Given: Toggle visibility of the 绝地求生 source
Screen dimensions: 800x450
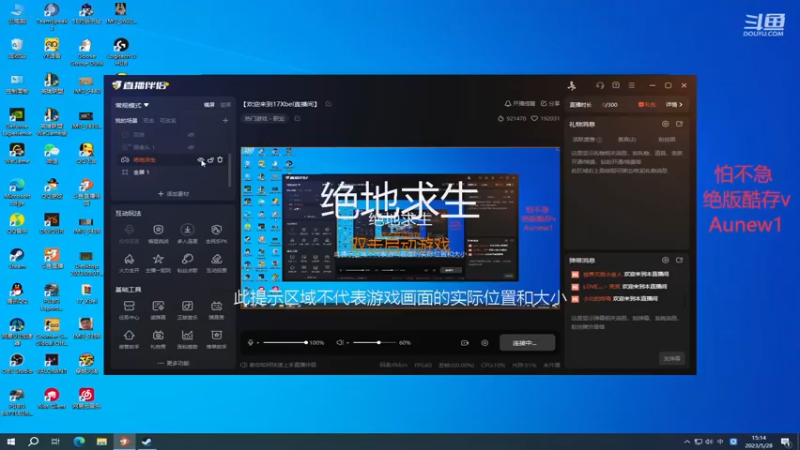Looking at the screenshot, I should [201, 160].
